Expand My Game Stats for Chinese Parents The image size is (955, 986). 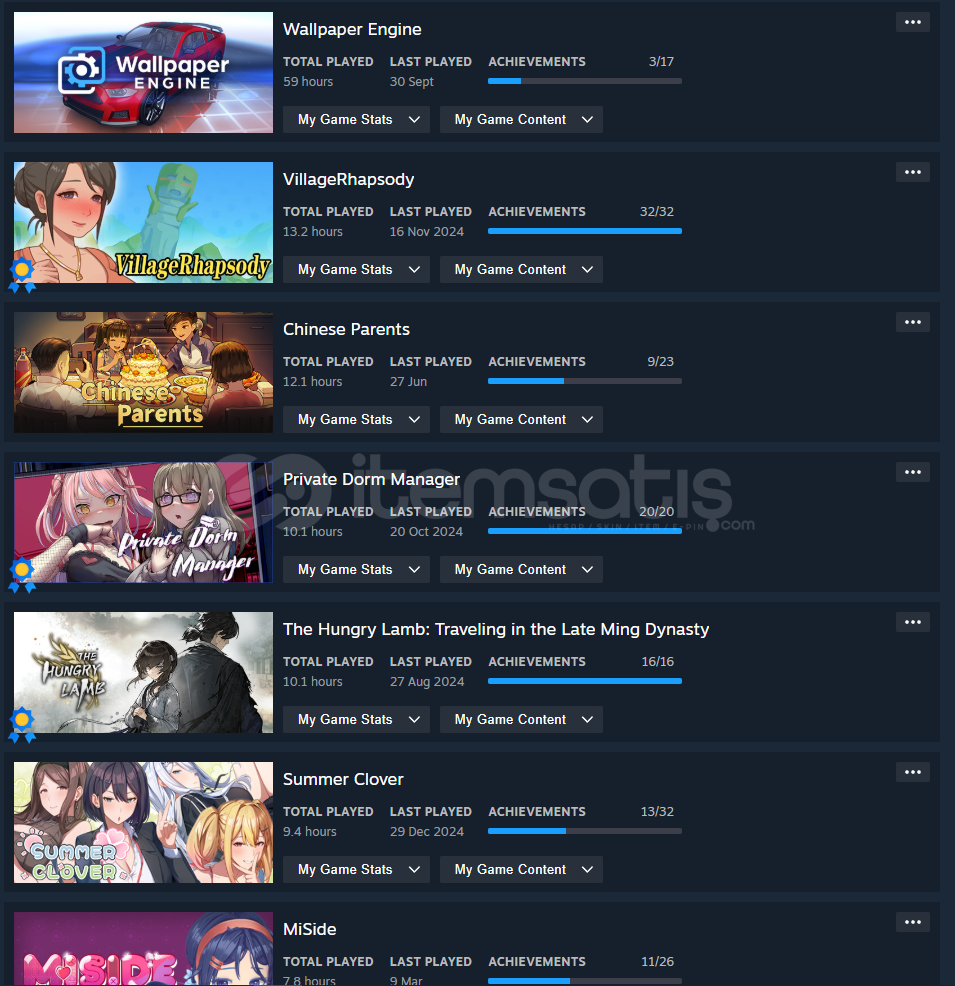pos(356,419)
